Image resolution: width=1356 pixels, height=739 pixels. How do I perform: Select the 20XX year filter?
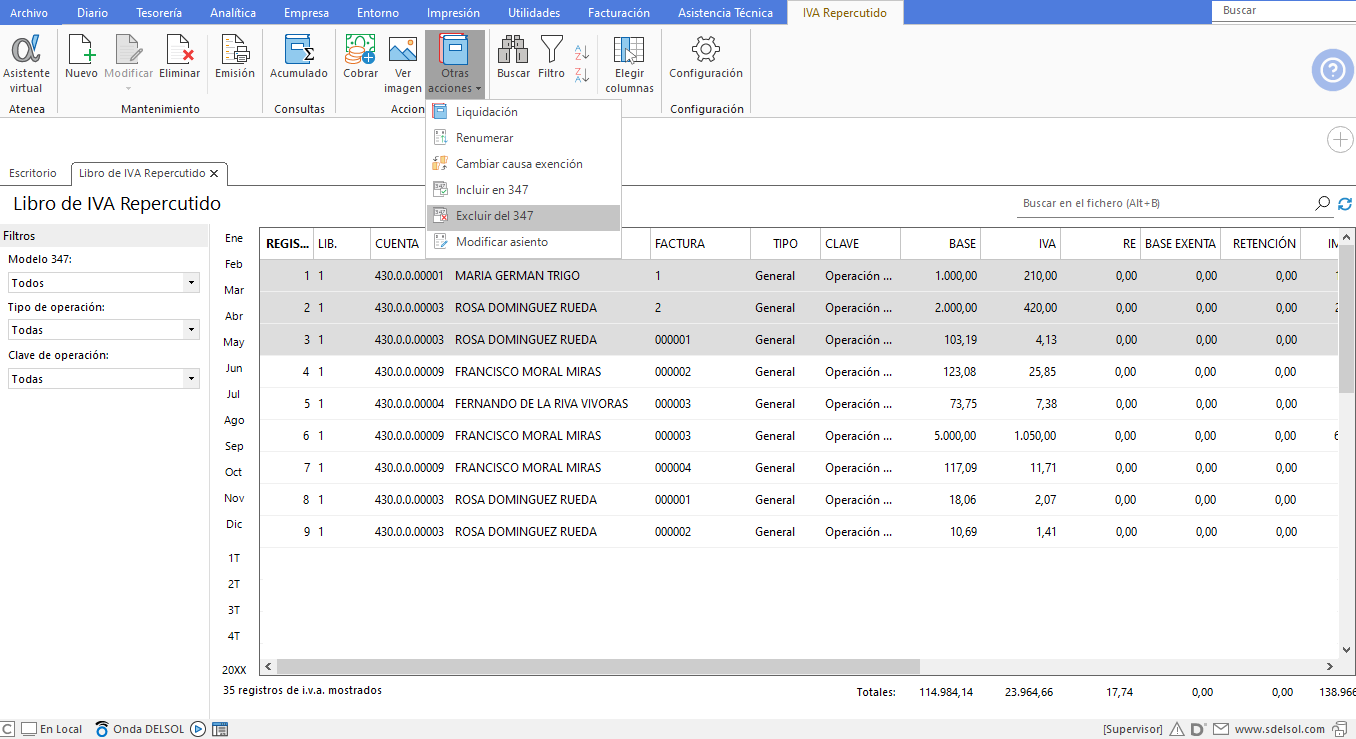234,670
